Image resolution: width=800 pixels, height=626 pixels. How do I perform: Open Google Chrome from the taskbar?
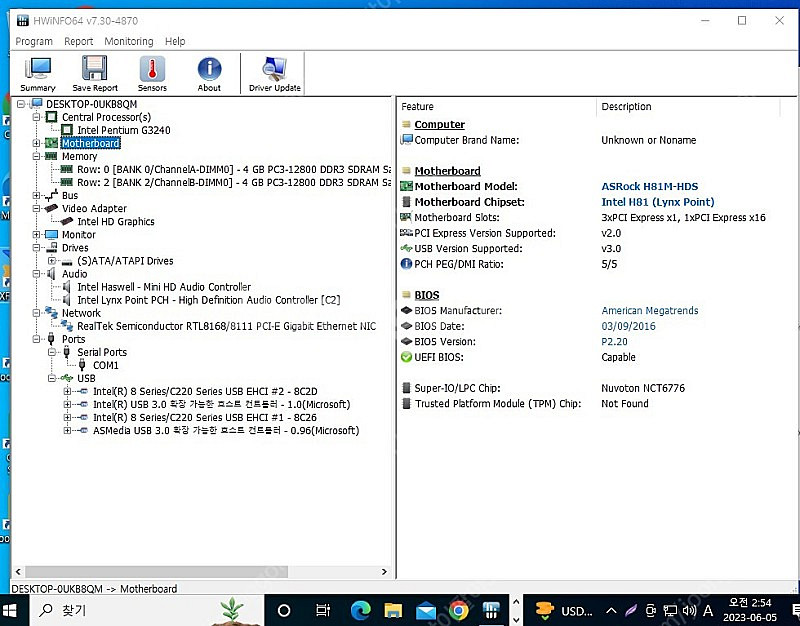(x=458, y=610)
